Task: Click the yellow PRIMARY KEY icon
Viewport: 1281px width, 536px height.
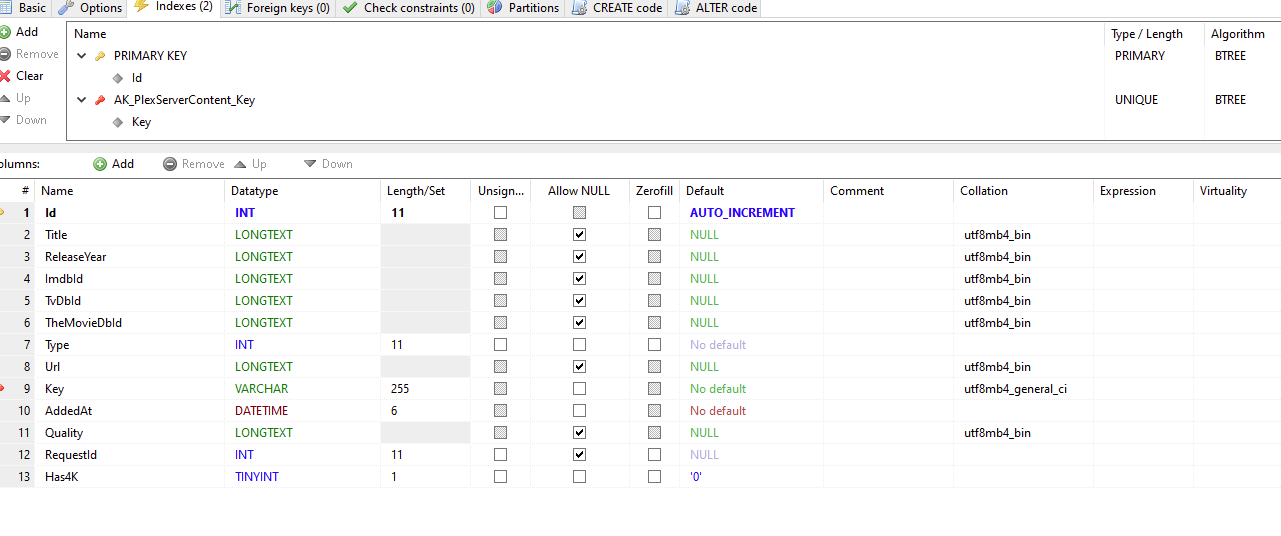Action: [100, 56]
